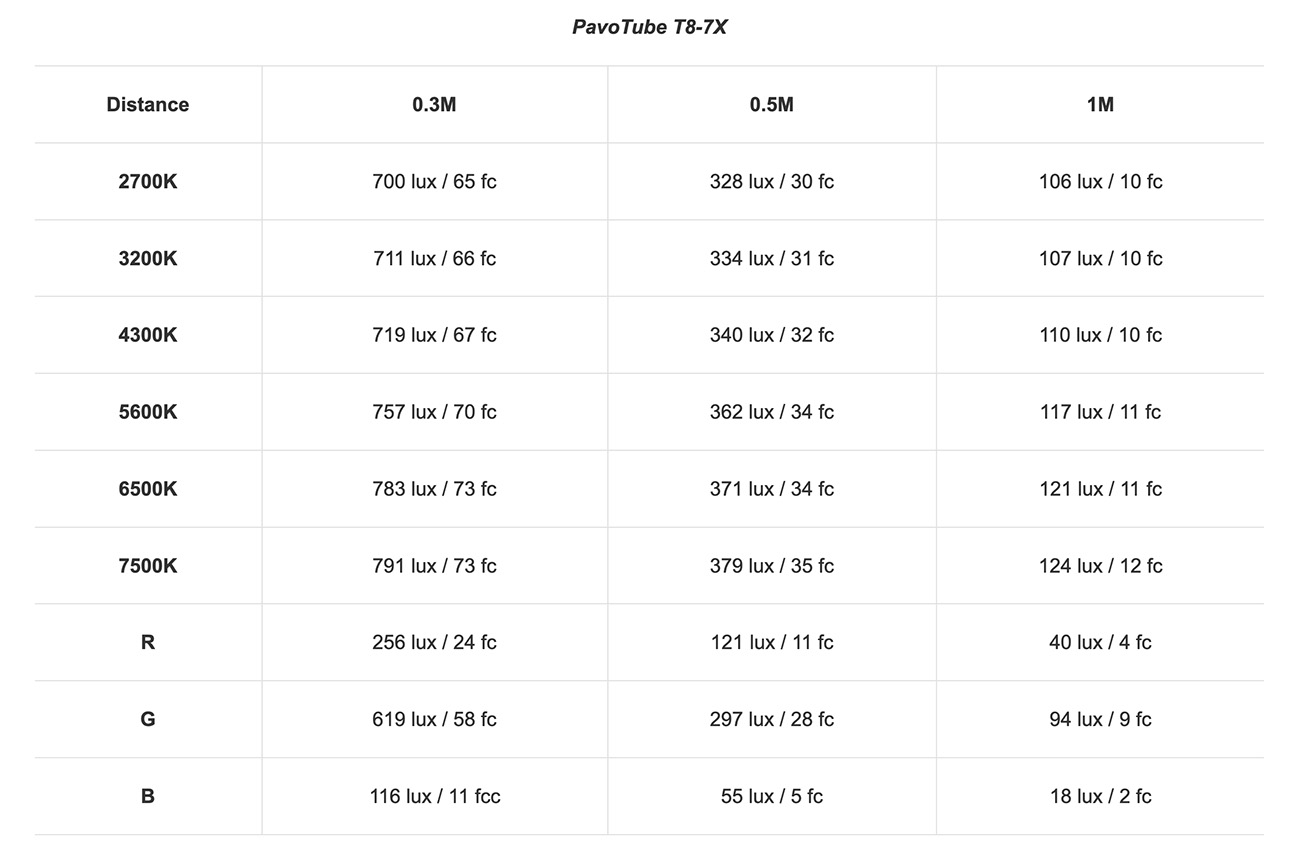Screen dimensions: 1300x864
Task: Click the B row label
Action: click(x=148, y=797)
